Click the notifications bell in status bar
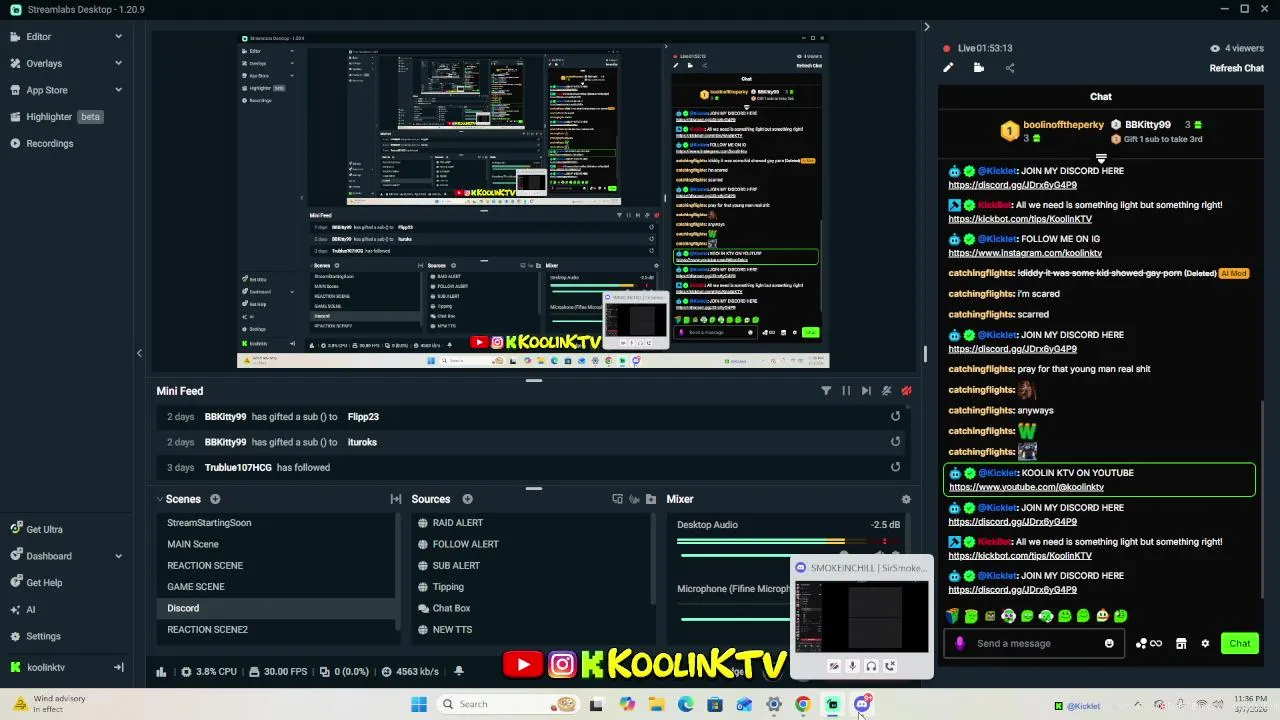This screenshot has height=720, width=1280. coord(459,672)
